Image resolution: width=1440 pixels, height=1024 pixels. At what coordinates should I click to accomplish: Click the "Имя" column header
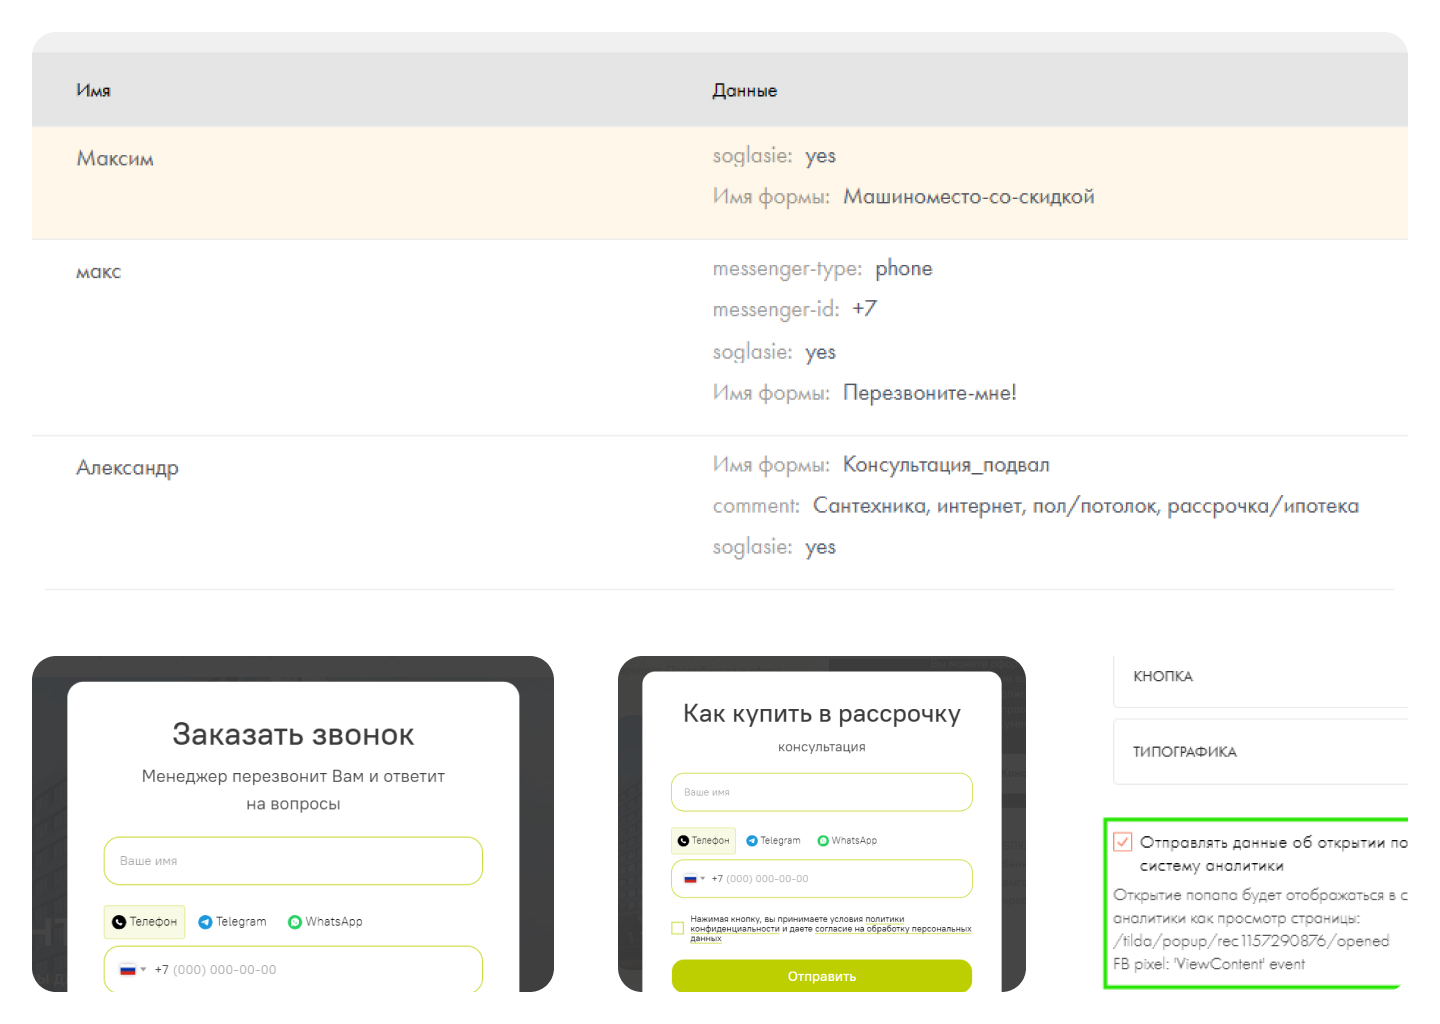93,90
